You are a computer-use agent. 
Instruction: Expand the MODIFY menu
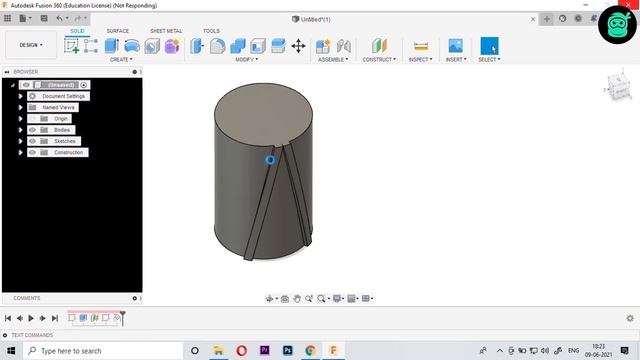click(x=247, y=60)
